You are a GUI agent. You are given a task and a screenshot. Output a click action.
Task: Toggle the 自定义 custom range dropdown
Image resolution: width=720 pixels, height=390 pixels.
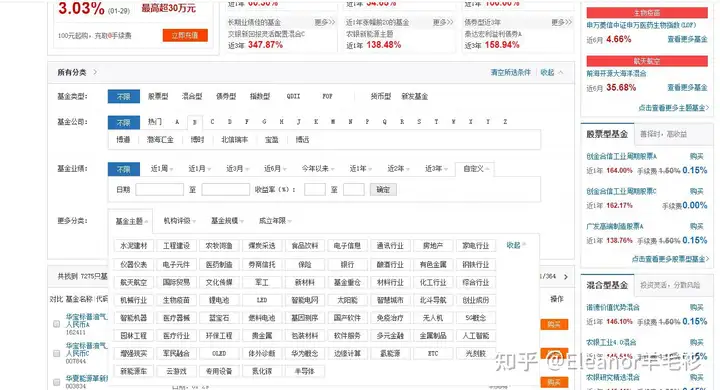tap(475, 169)
